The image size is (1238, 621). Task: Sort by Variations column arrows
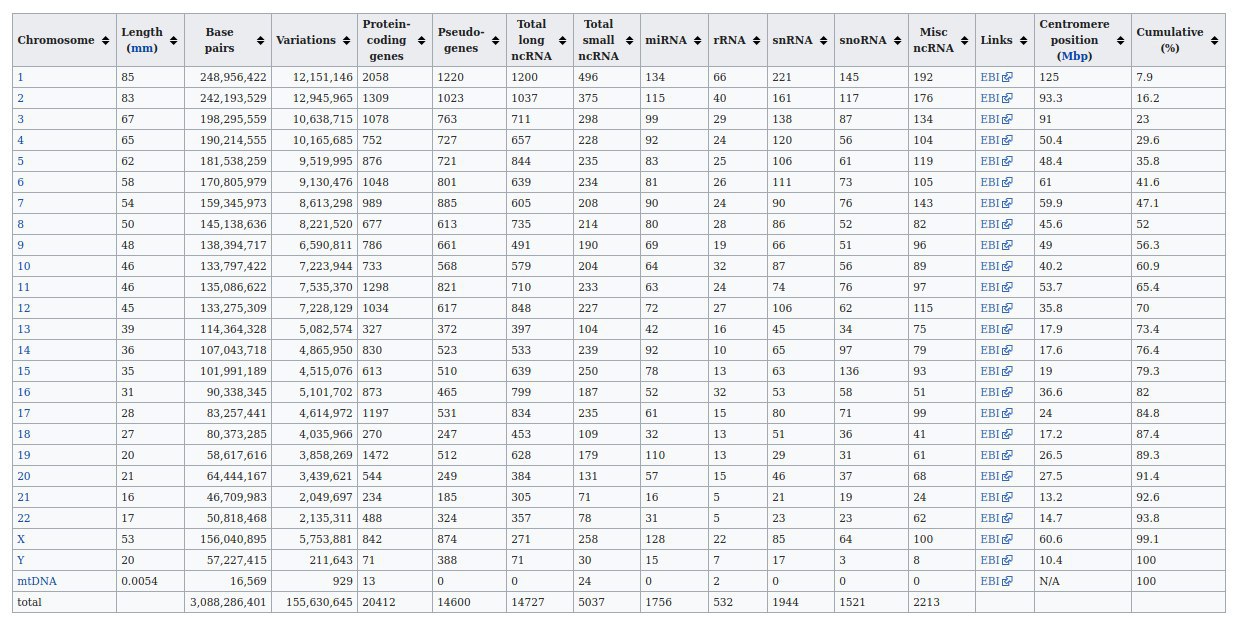coord(347,41)
